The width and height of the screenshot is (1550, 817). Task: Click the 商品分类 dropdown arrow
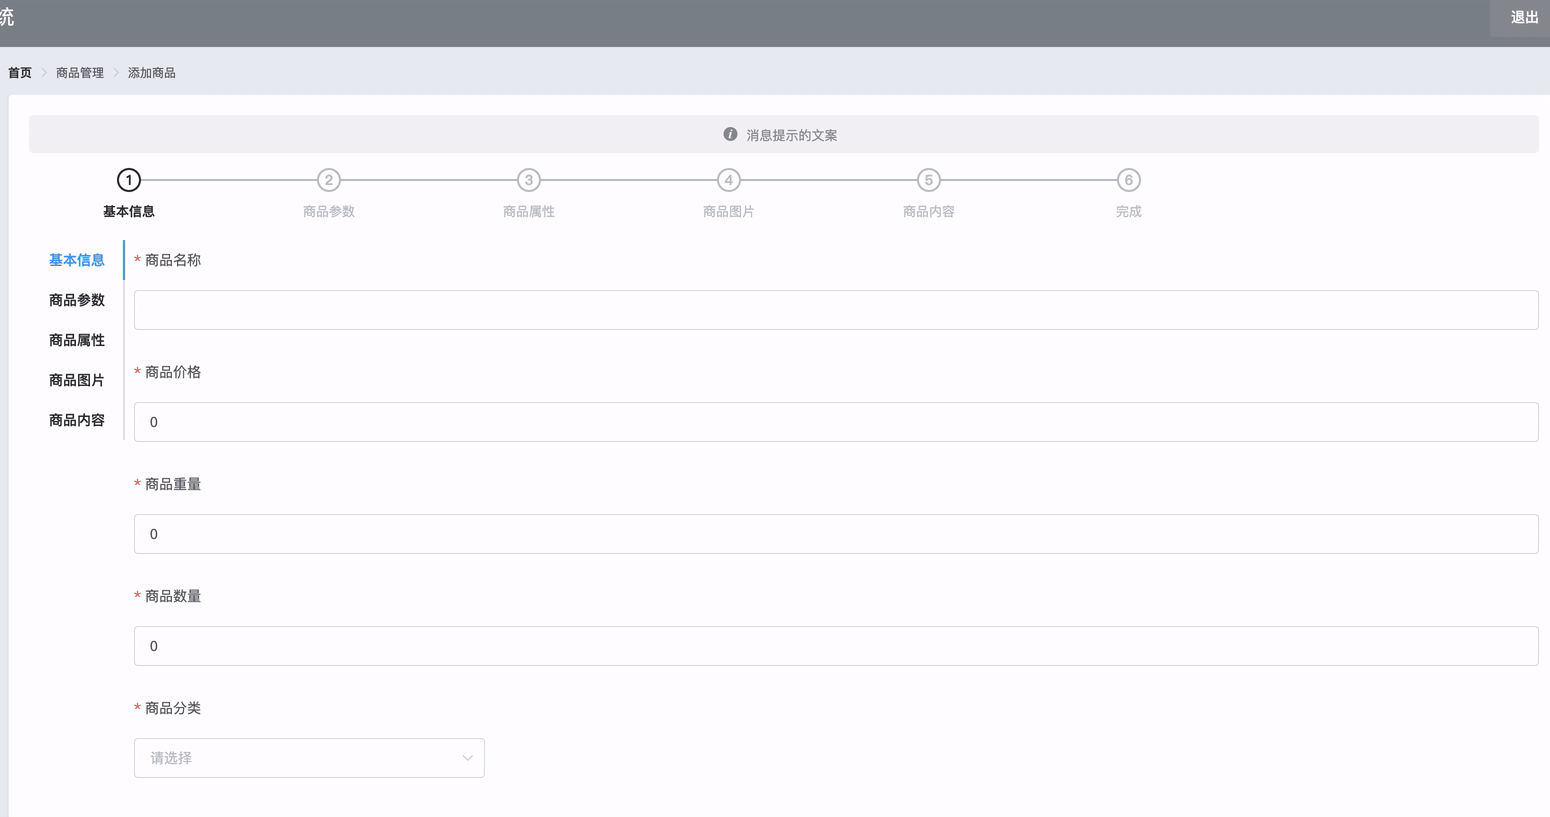pyautogui.click(x=467, y=758)
